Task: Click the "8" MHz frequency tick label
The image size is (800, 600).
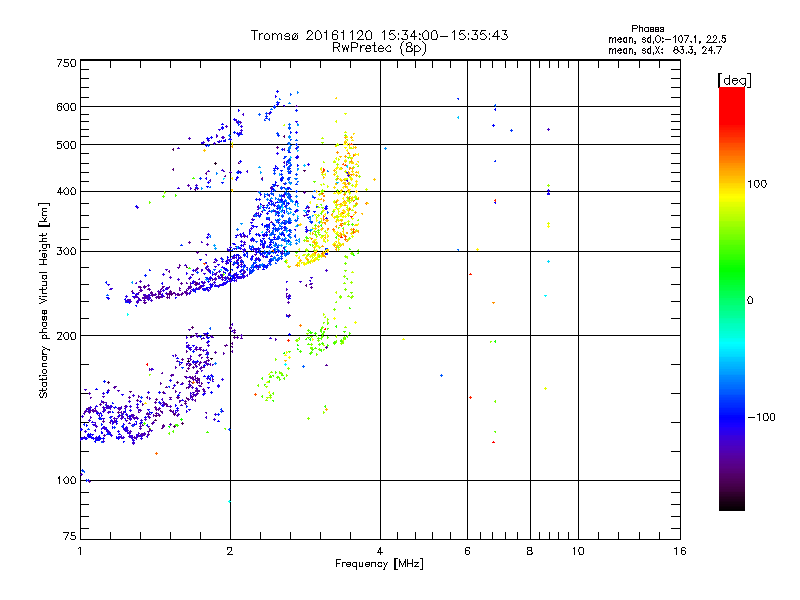Action: (530, 551)
